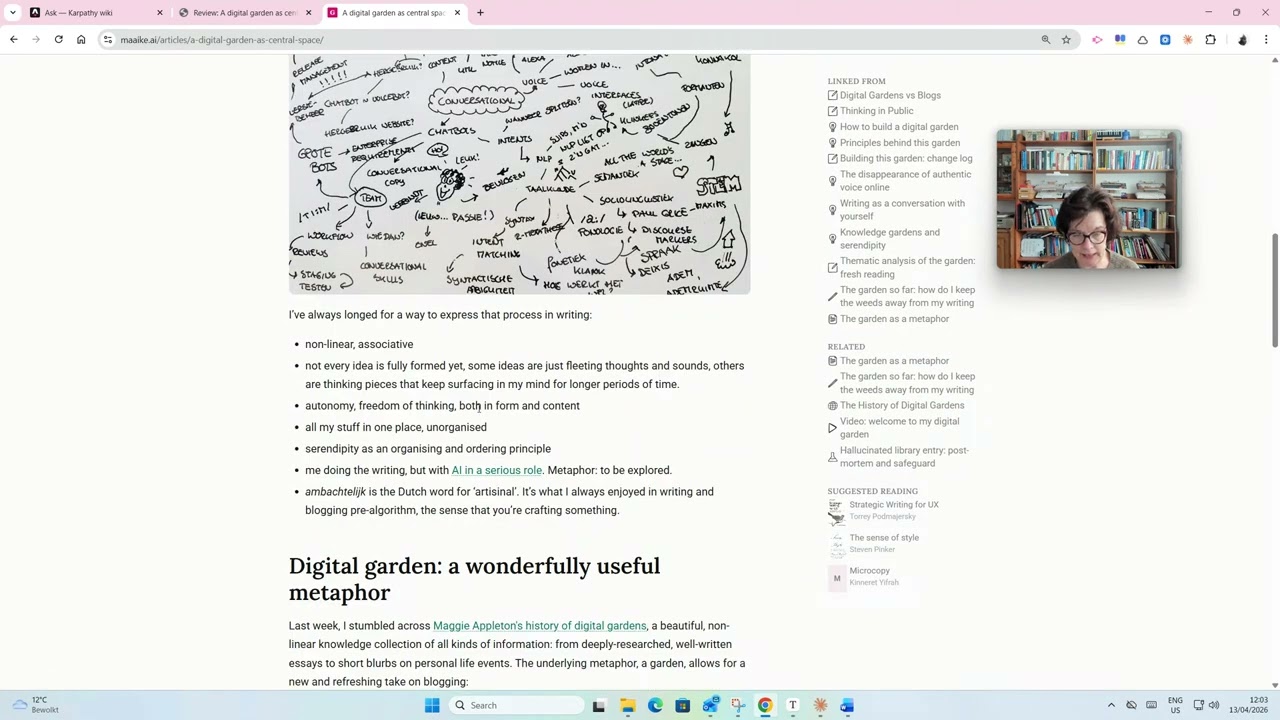Open 'Thematic analysis of the garden: fresh reading'
The width and height of the screenshot is (1280, 720).
point(907,267)
